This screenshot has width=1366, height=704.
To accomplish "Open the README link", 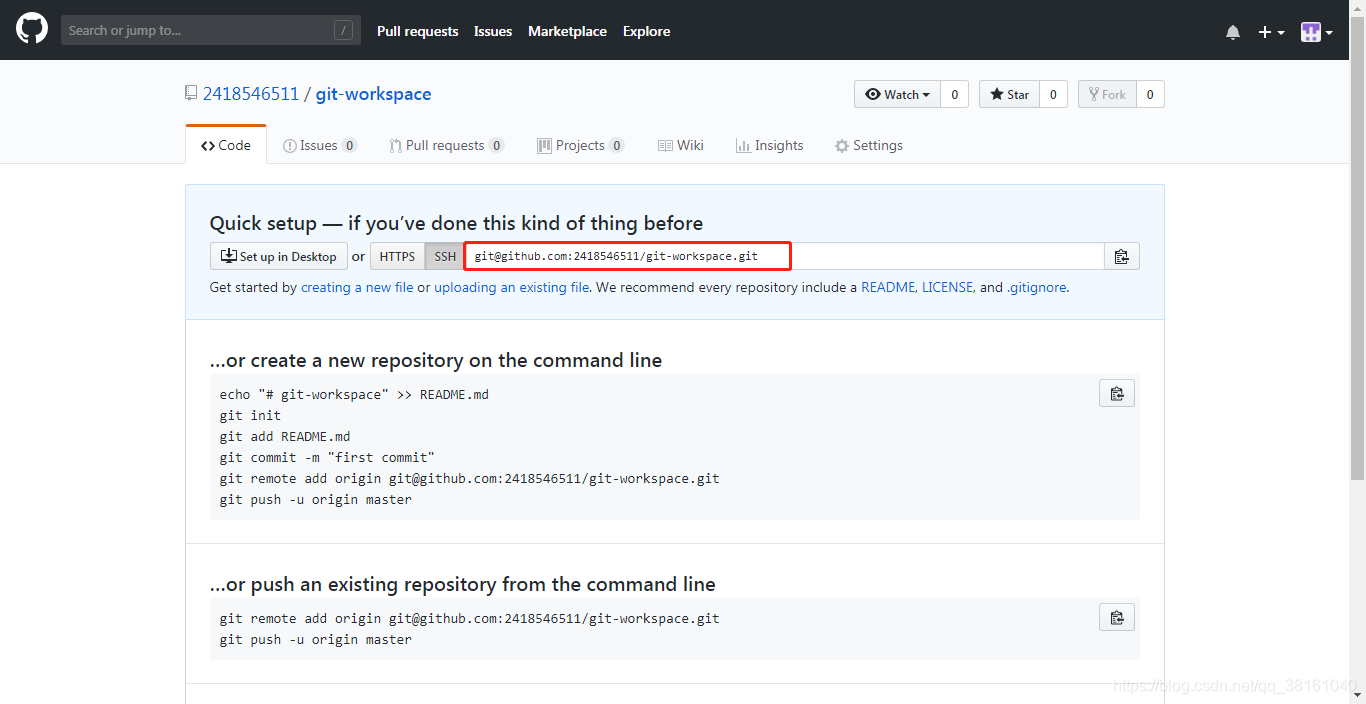I will (x=889, y=287).
